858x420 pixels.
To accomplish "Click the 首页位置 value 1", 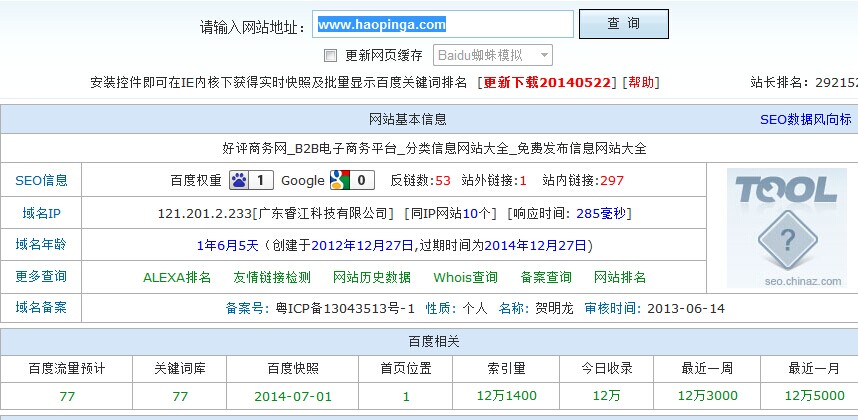I will point(406,396).
